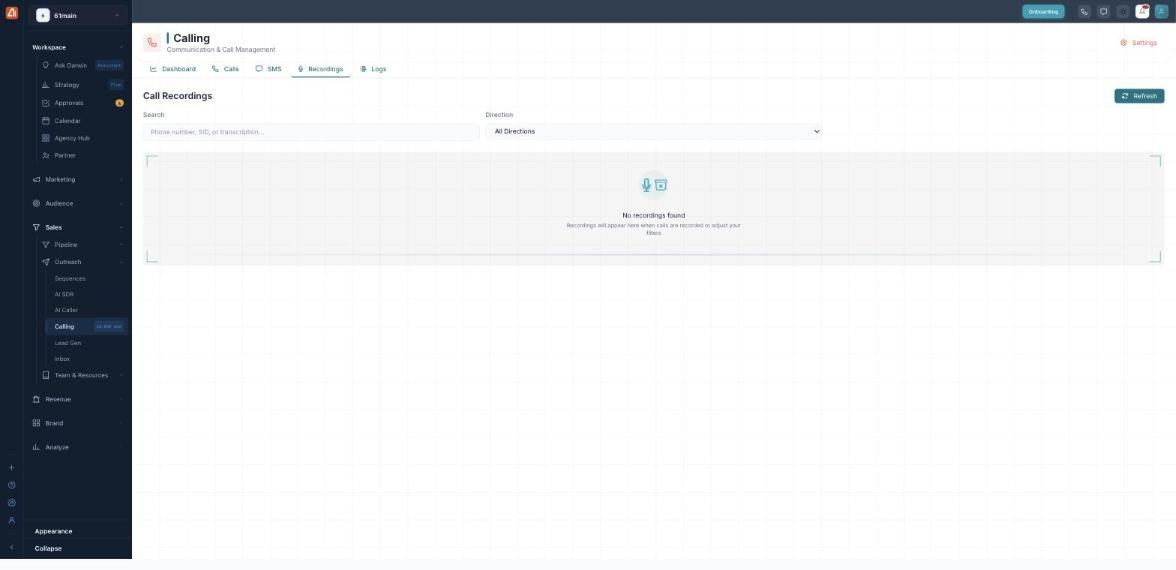Click the Brand grid icon
Screen dimensions: 1176x570
pos(36,423)
